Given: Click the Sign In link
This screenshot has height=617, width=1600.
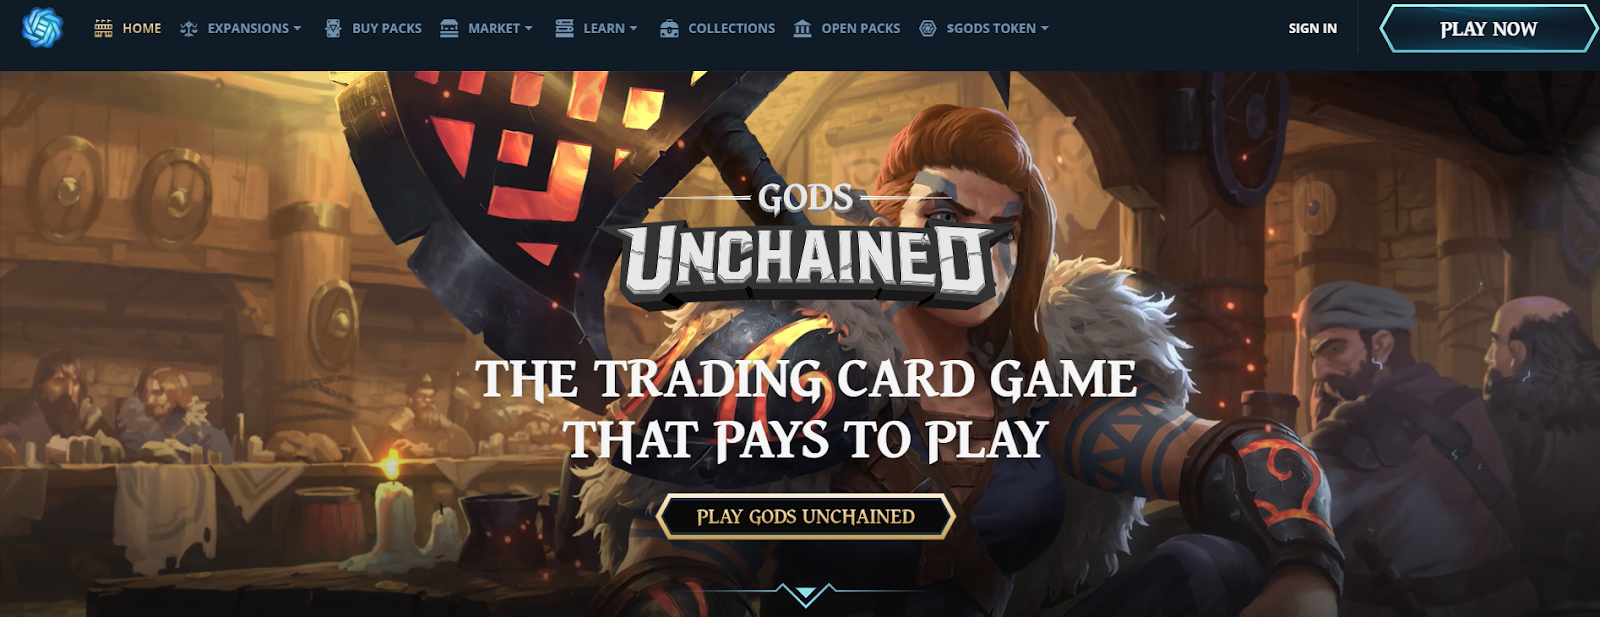Looking at the screenshot, I should pyautogui.click(x=1312, y=28).
